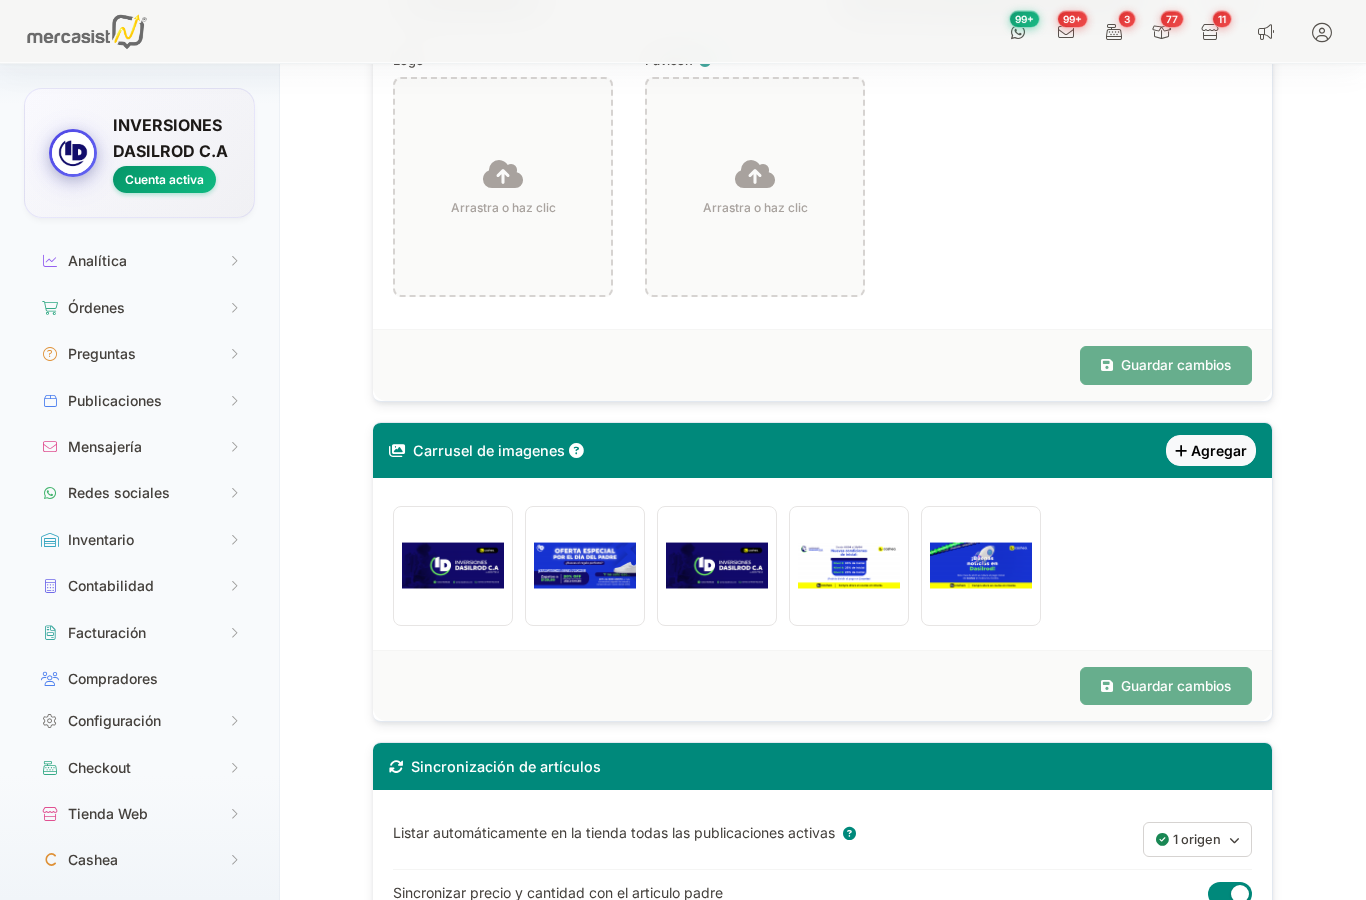The height and width of the screenshot is (900, 1366).
Task: Open the package box notifications icon
Action: point(1161,32)
